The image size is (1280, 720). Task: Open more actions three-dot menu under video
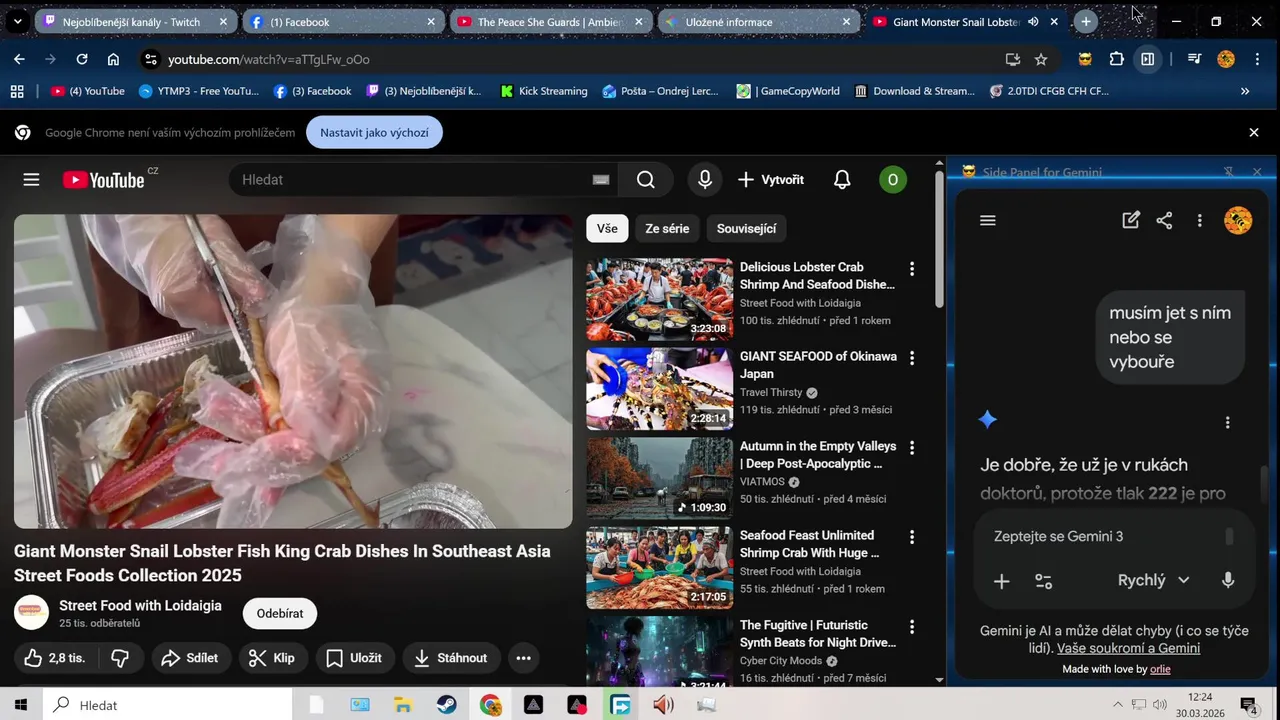click(x=523, y=658)
